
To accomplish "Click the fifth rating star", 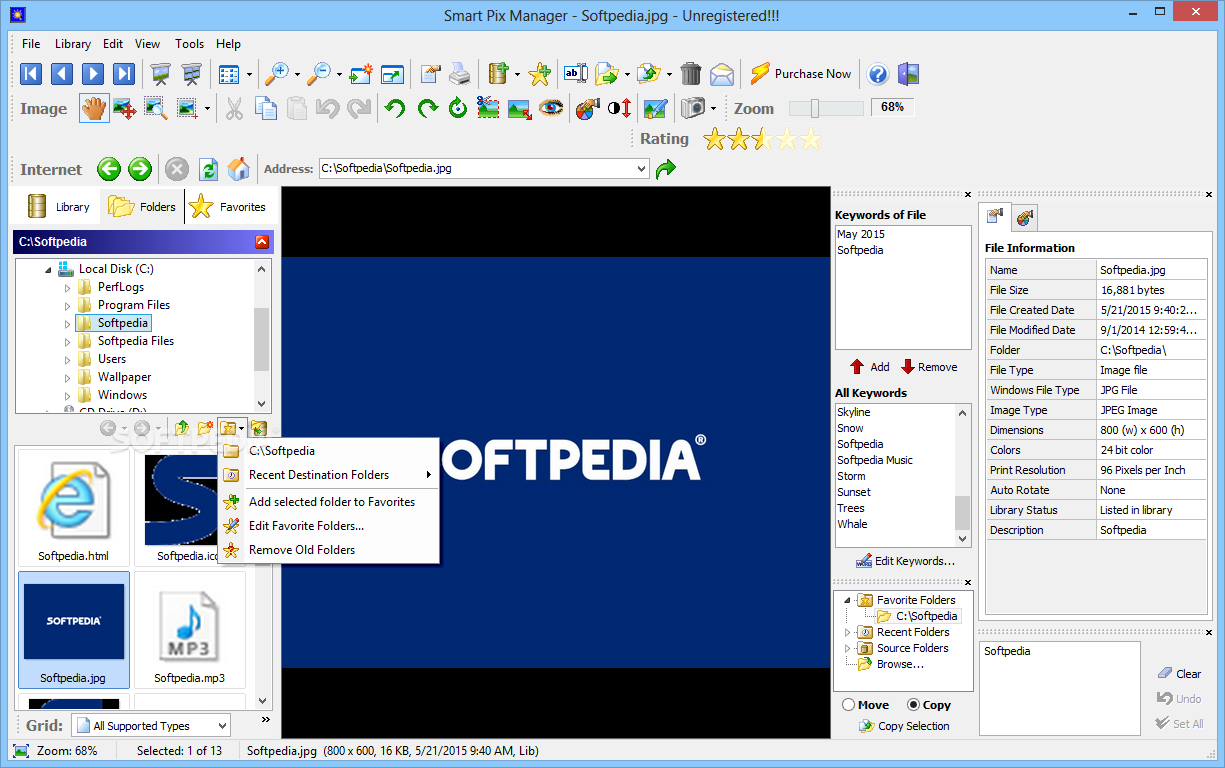I will (809, 139).
